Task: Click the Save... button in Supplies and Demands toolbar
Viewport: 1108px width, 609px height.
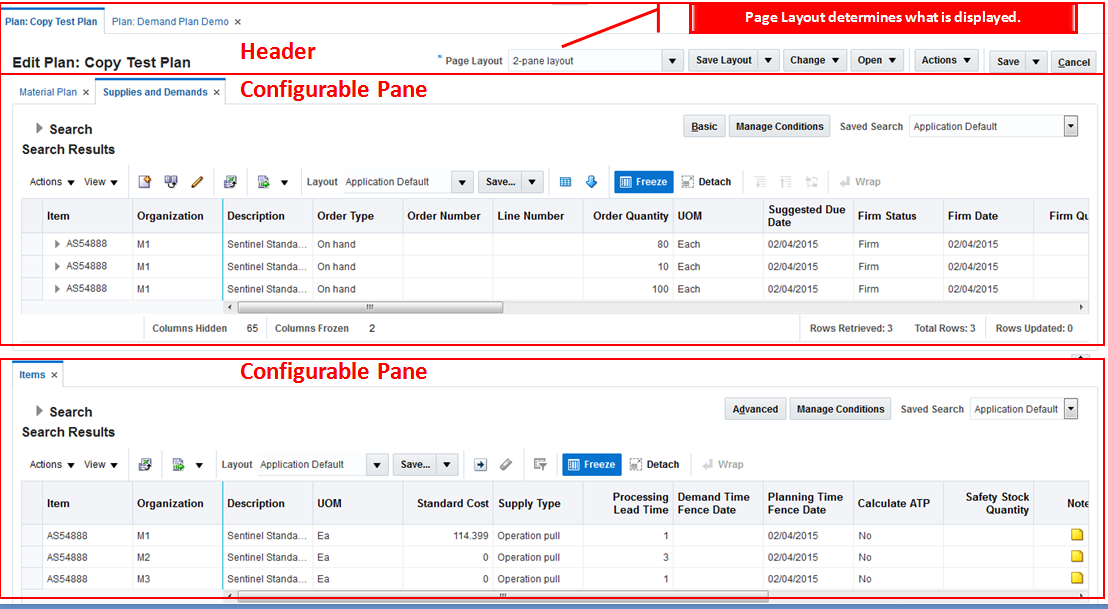Action: click(500, 182)
